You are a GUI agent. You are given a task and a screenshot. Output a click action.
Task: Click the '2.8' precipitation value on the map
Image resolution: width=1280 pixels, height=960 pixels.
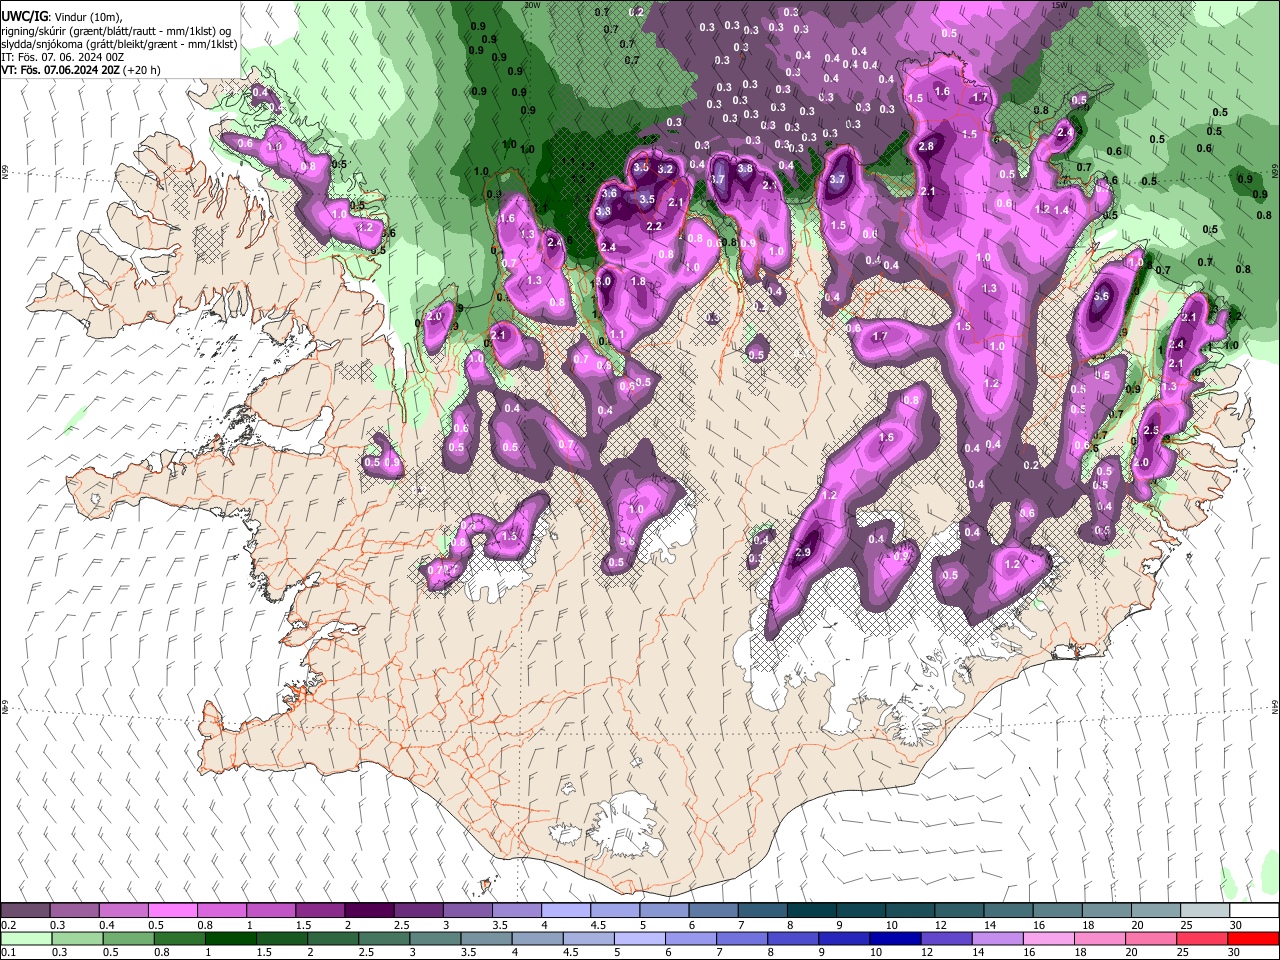925,146
